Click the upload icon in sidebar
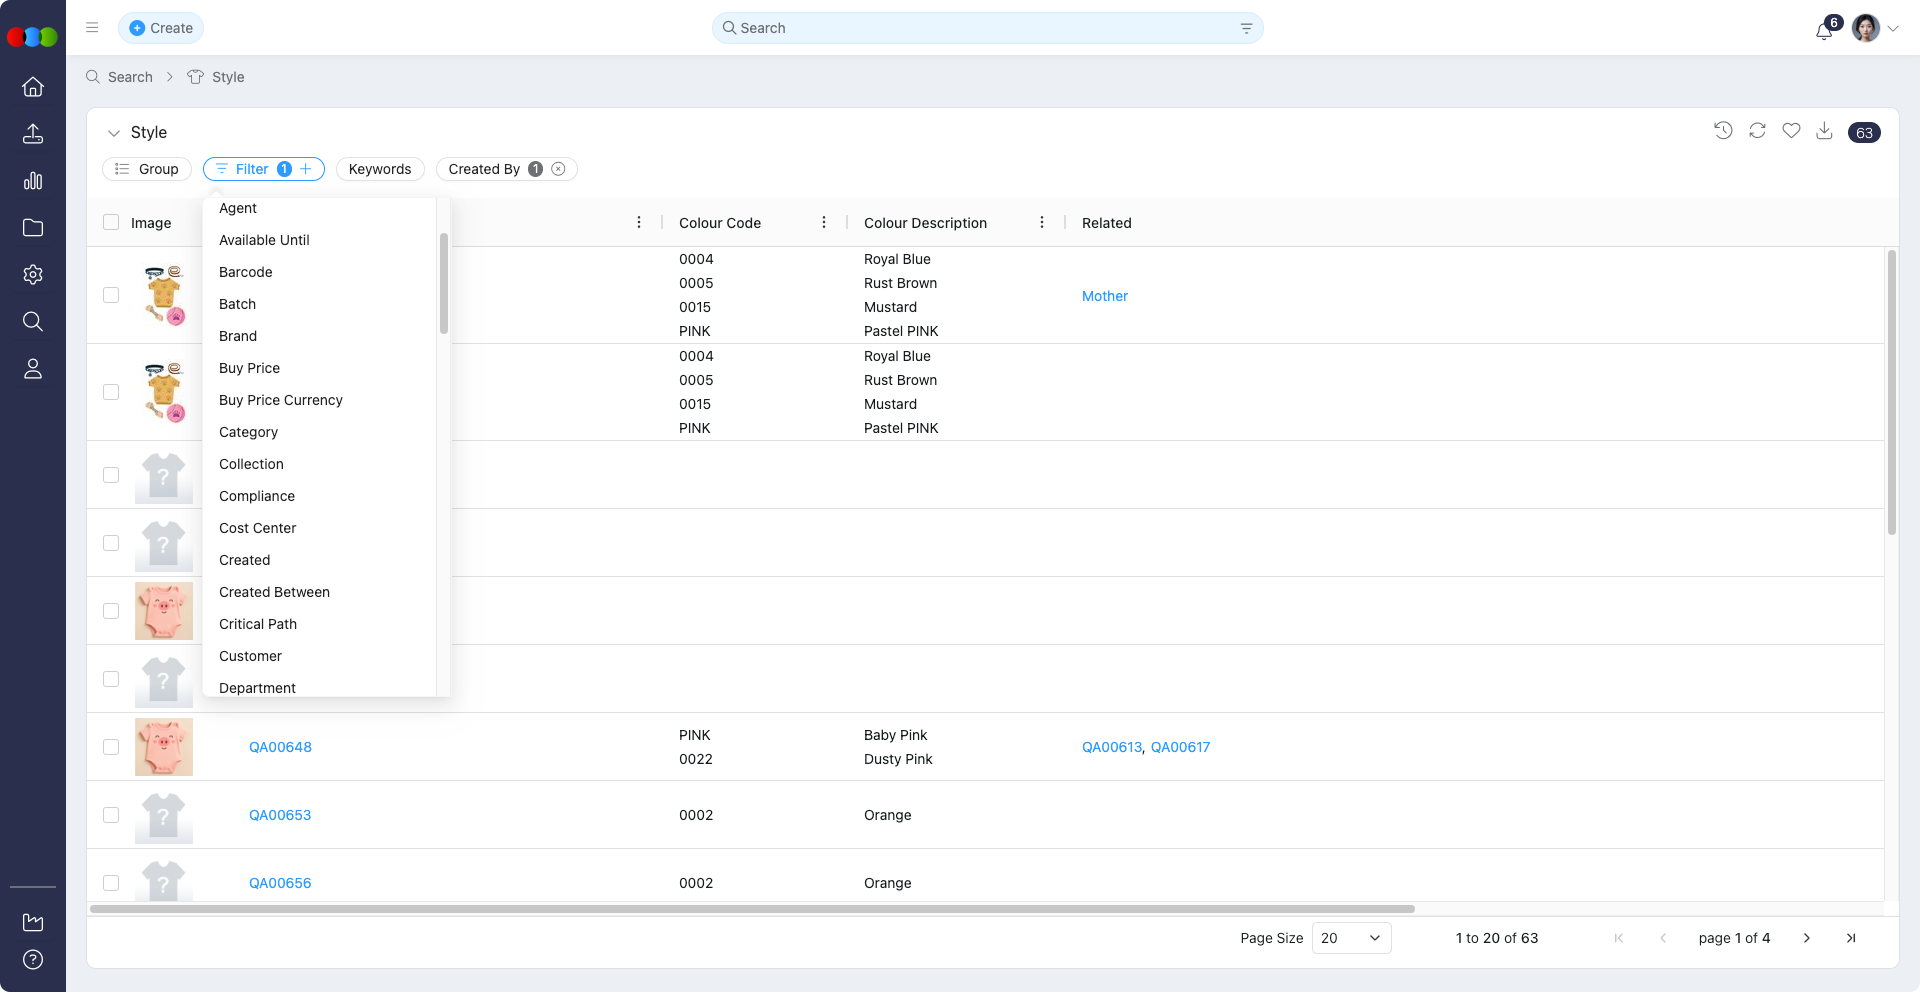The width and height of the screenshot is (1920, 992). (33, 134)
